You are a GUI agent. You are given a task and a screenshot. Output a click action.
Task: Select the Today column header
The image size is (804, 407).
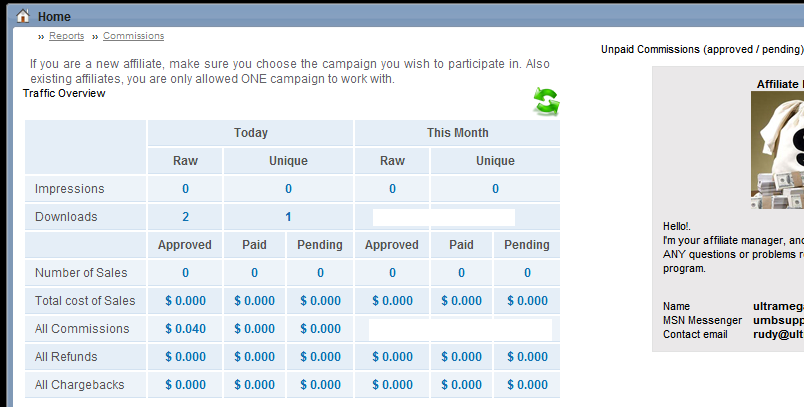tap(251, 133)
